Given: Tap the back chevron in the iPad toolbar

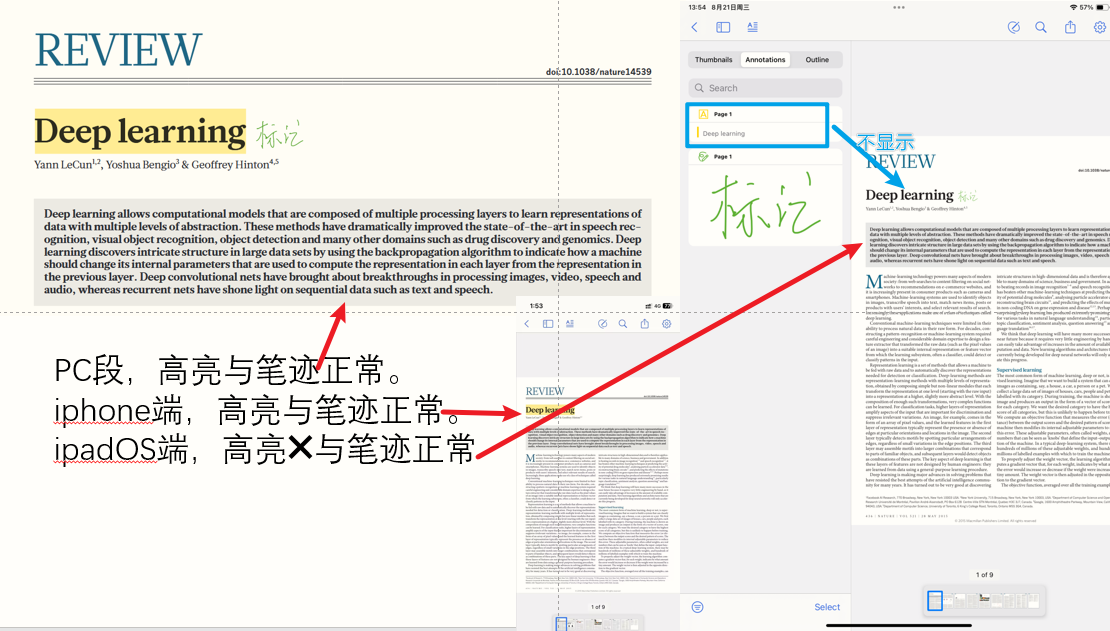Looking at the screenshot, I should [694, 27].
